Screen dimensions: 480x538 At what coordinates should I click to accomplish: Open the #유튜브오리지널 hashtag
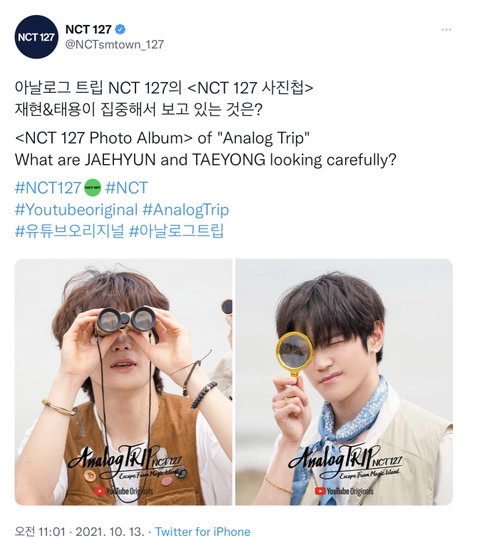[x=69, y=231]
